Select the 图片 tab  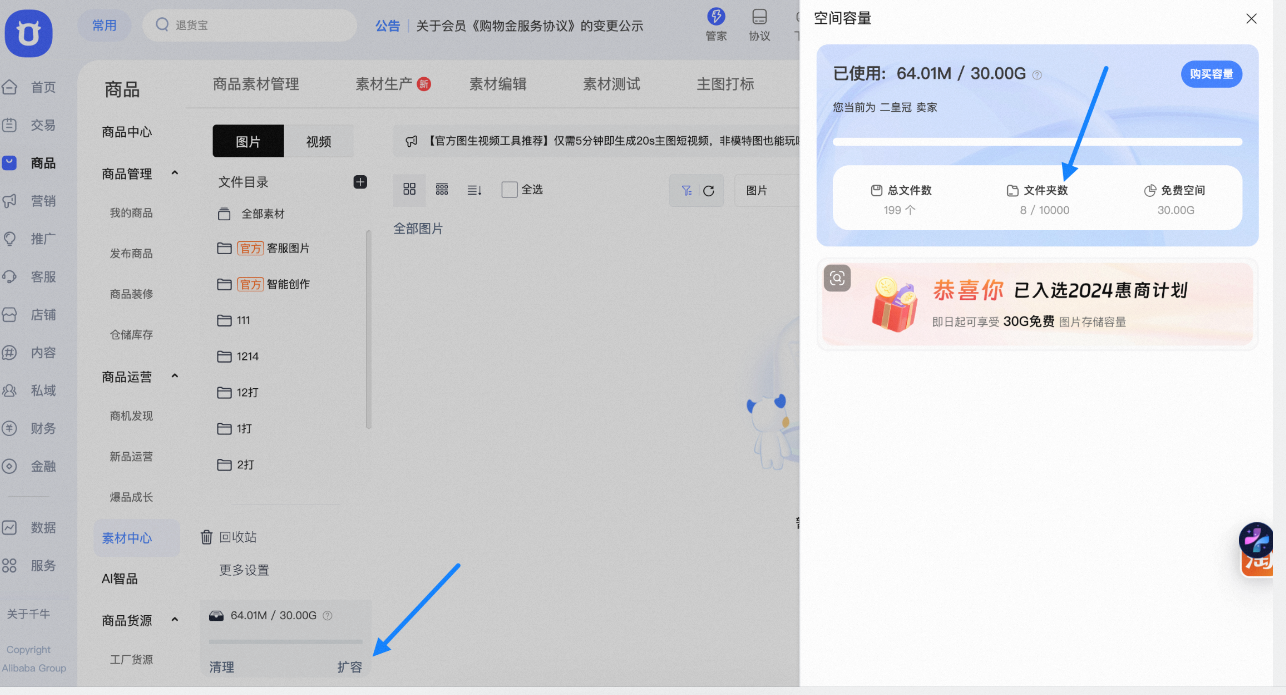[x=248, y=142]
